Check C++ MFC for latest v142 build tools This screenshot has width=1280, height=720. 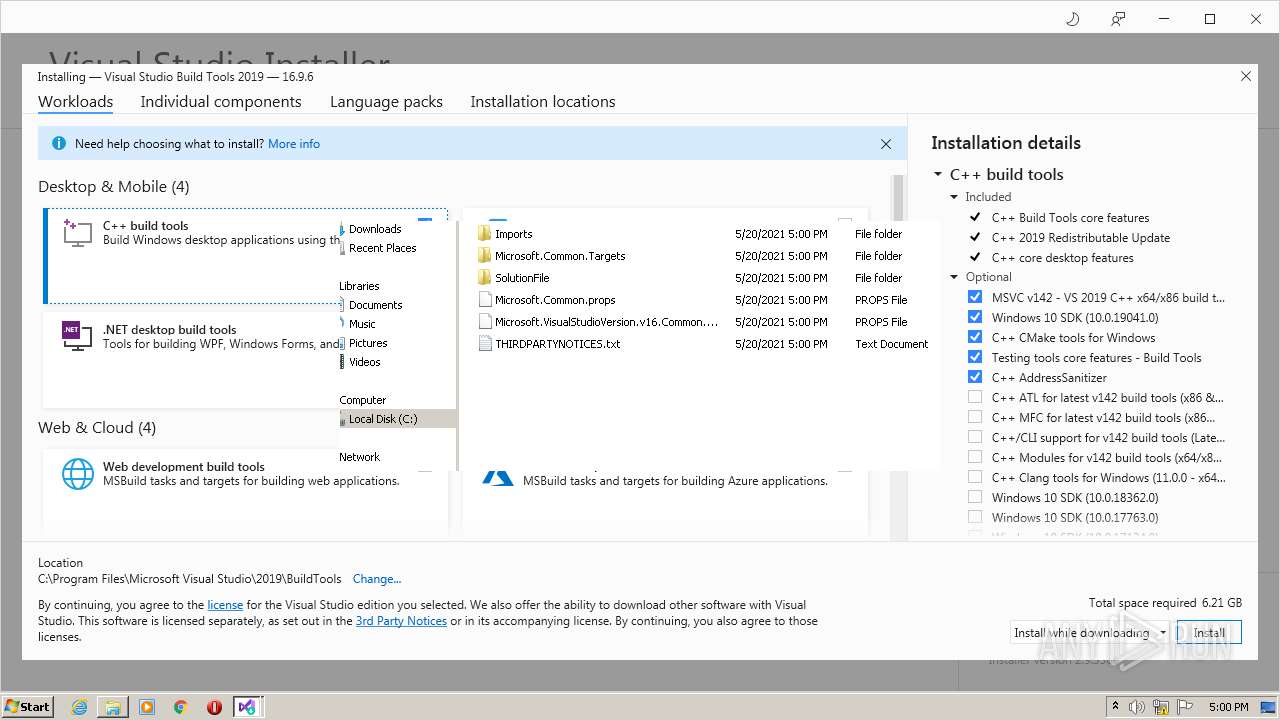pyautogui.click(x=975, y=417)
